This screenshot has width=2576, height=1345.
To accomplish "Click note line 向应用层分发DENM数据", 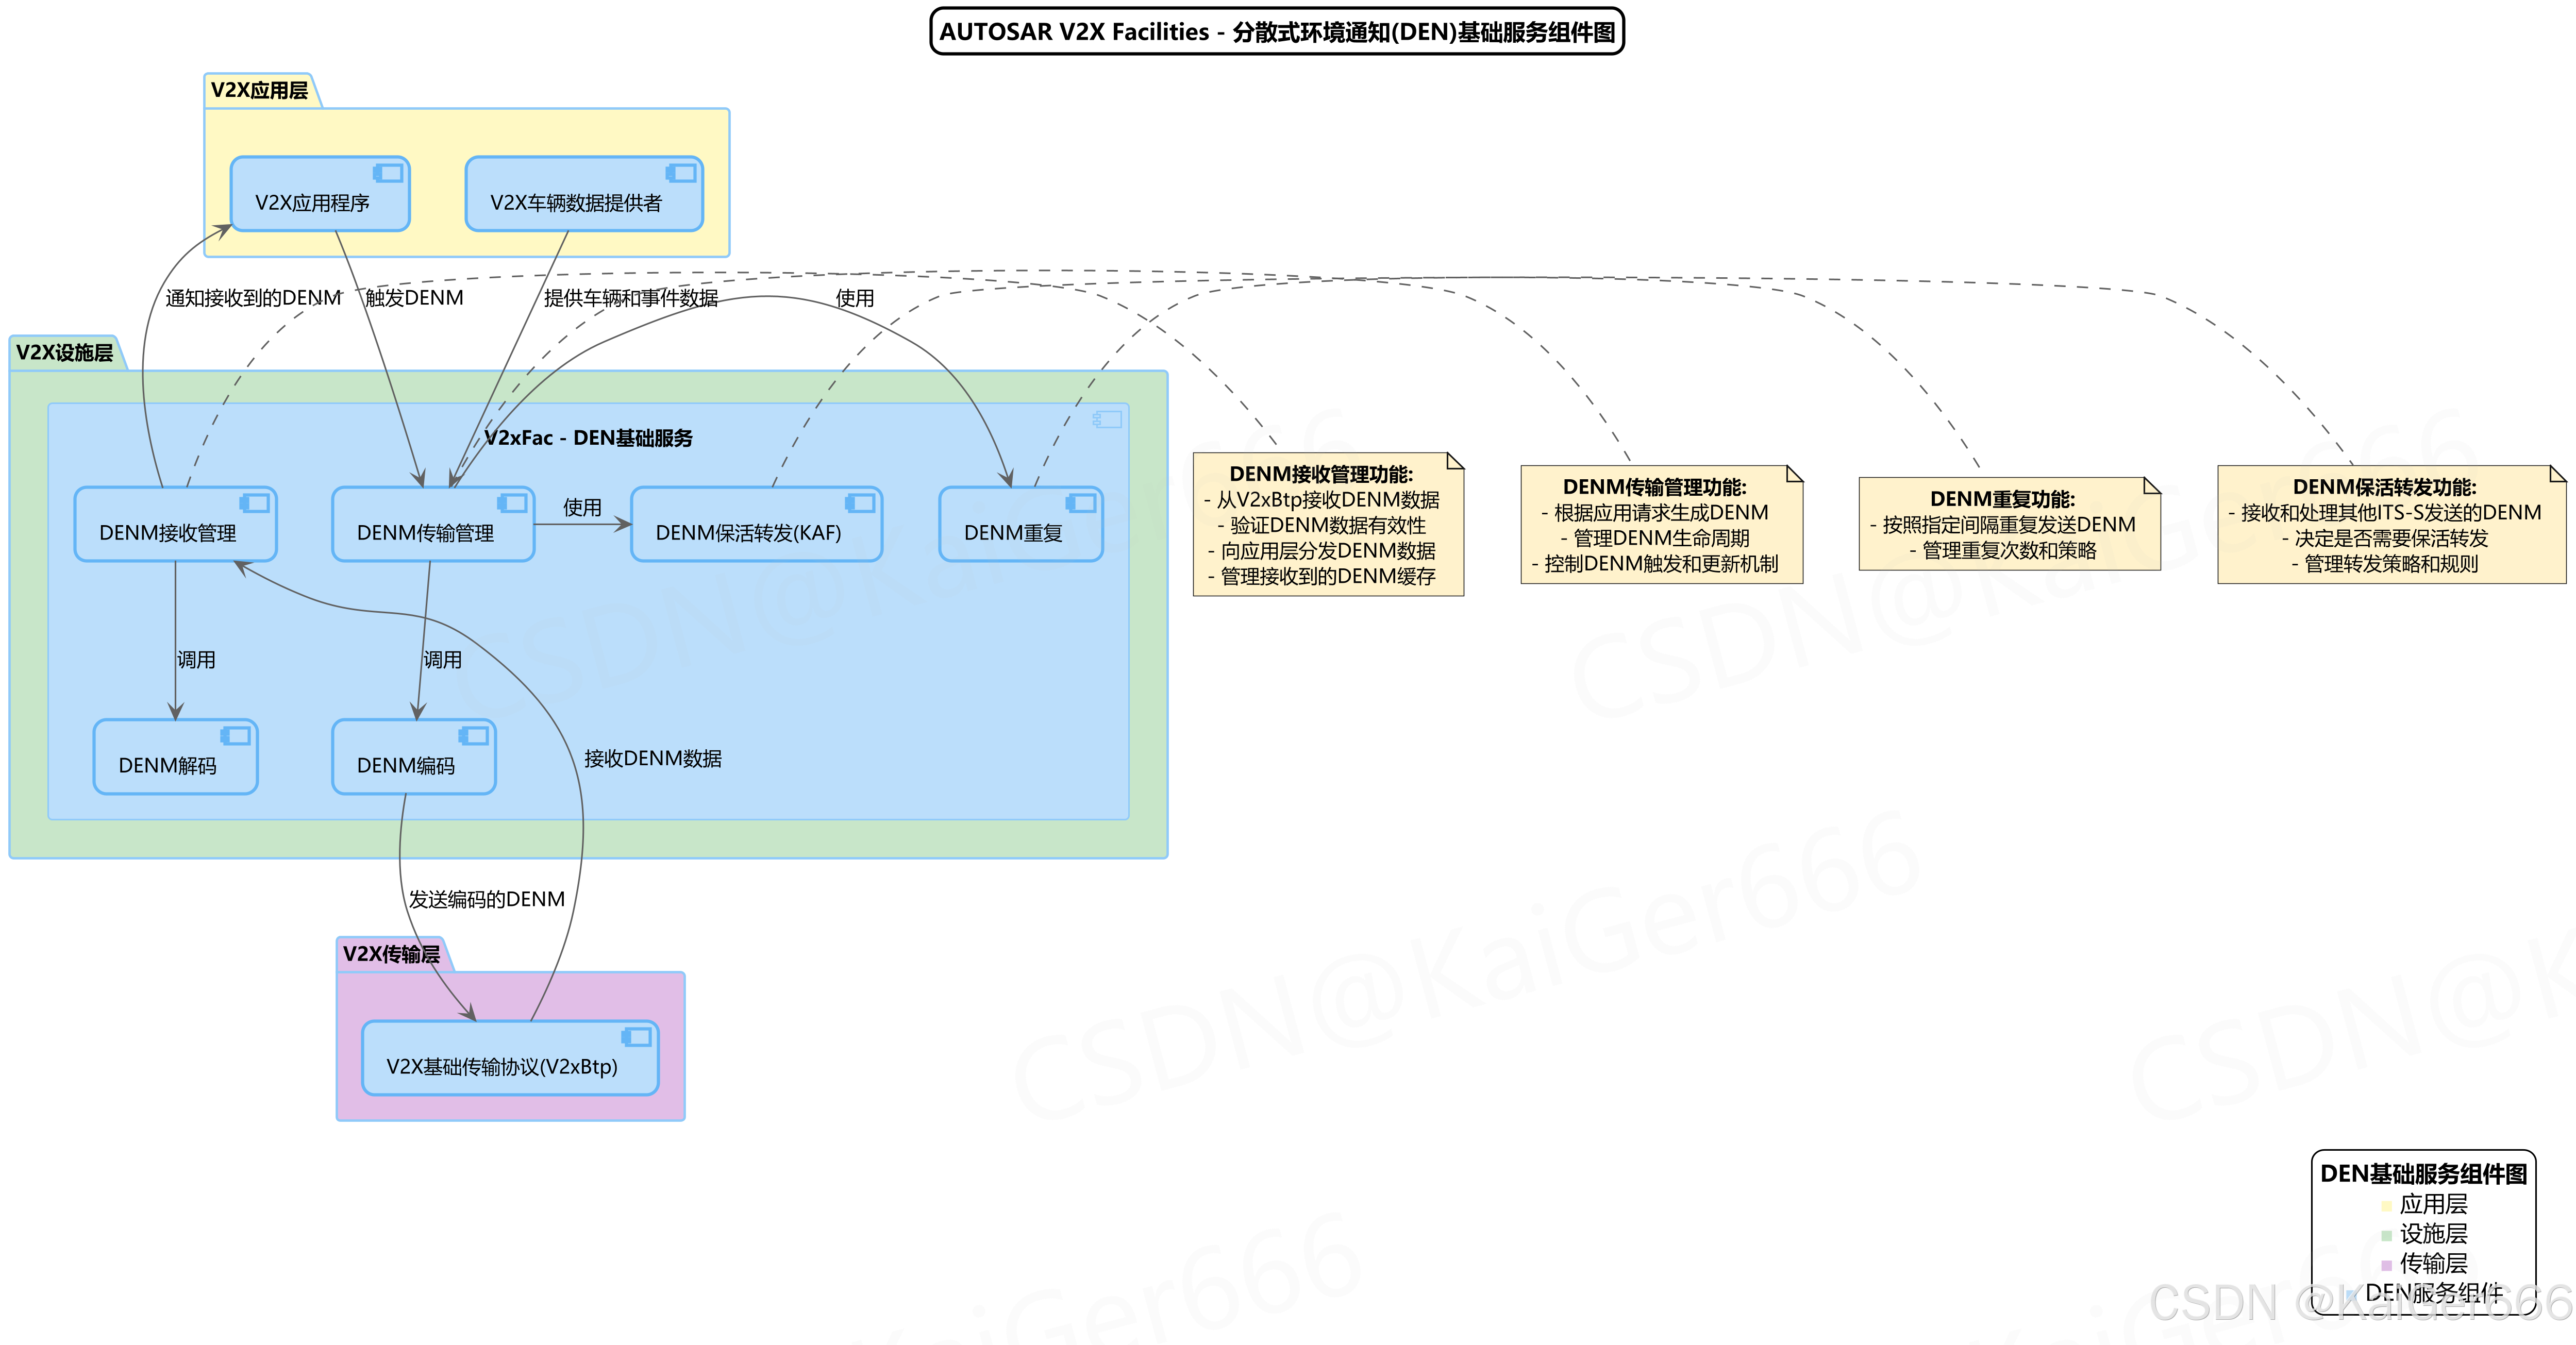I will [x=1321, y=551].
